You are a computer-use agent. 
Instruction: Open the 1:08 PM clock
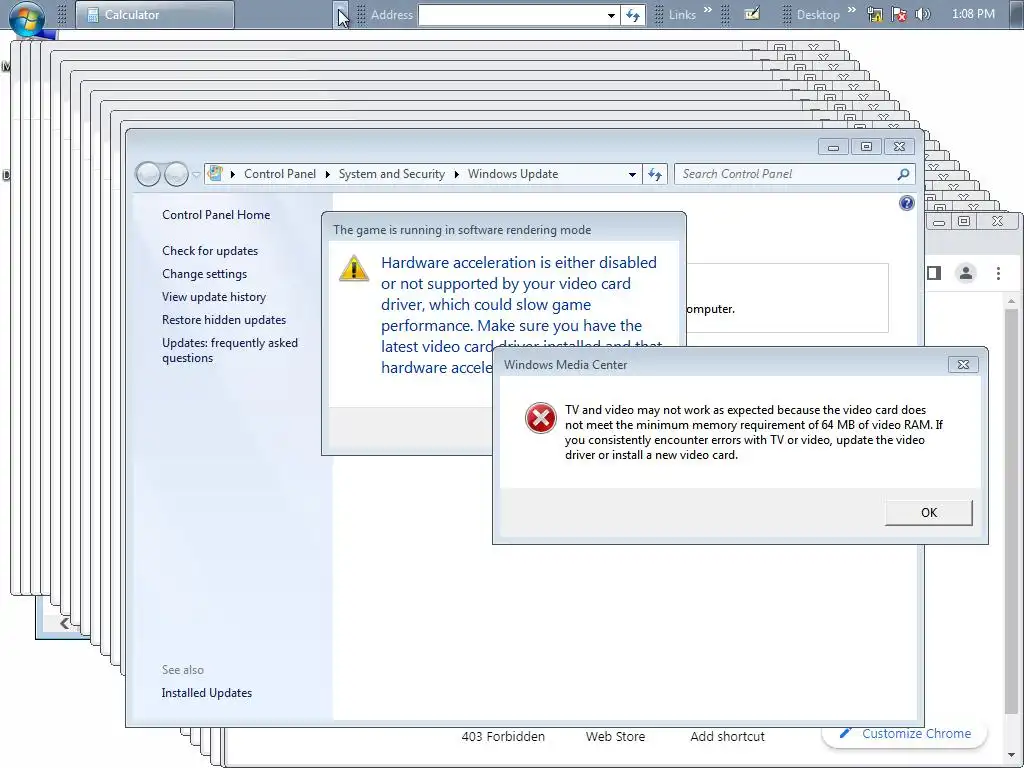coord(973,14)
